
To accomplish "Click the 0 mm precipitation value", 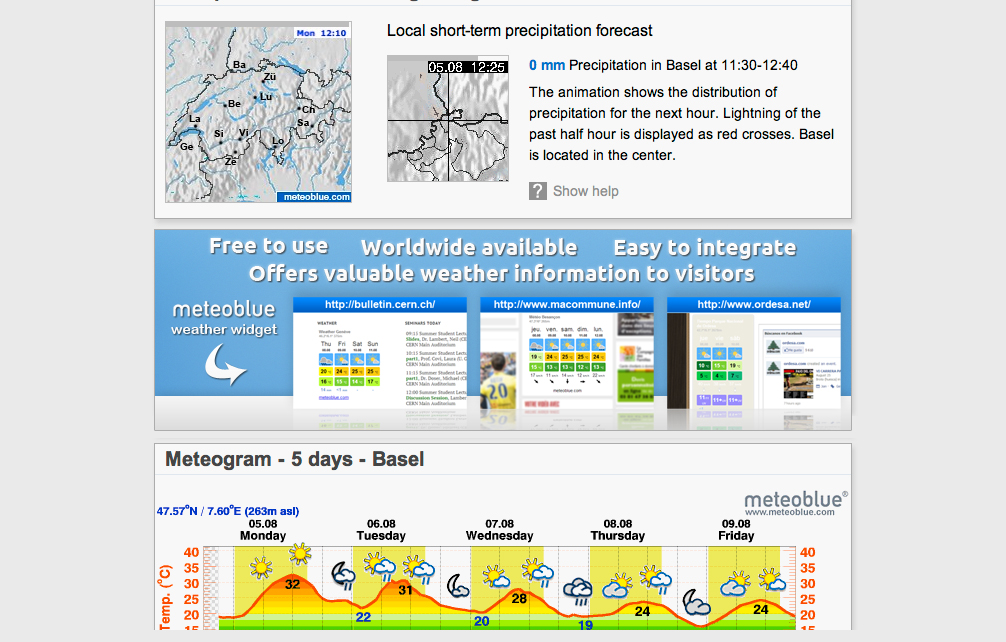I will [547, 65].
